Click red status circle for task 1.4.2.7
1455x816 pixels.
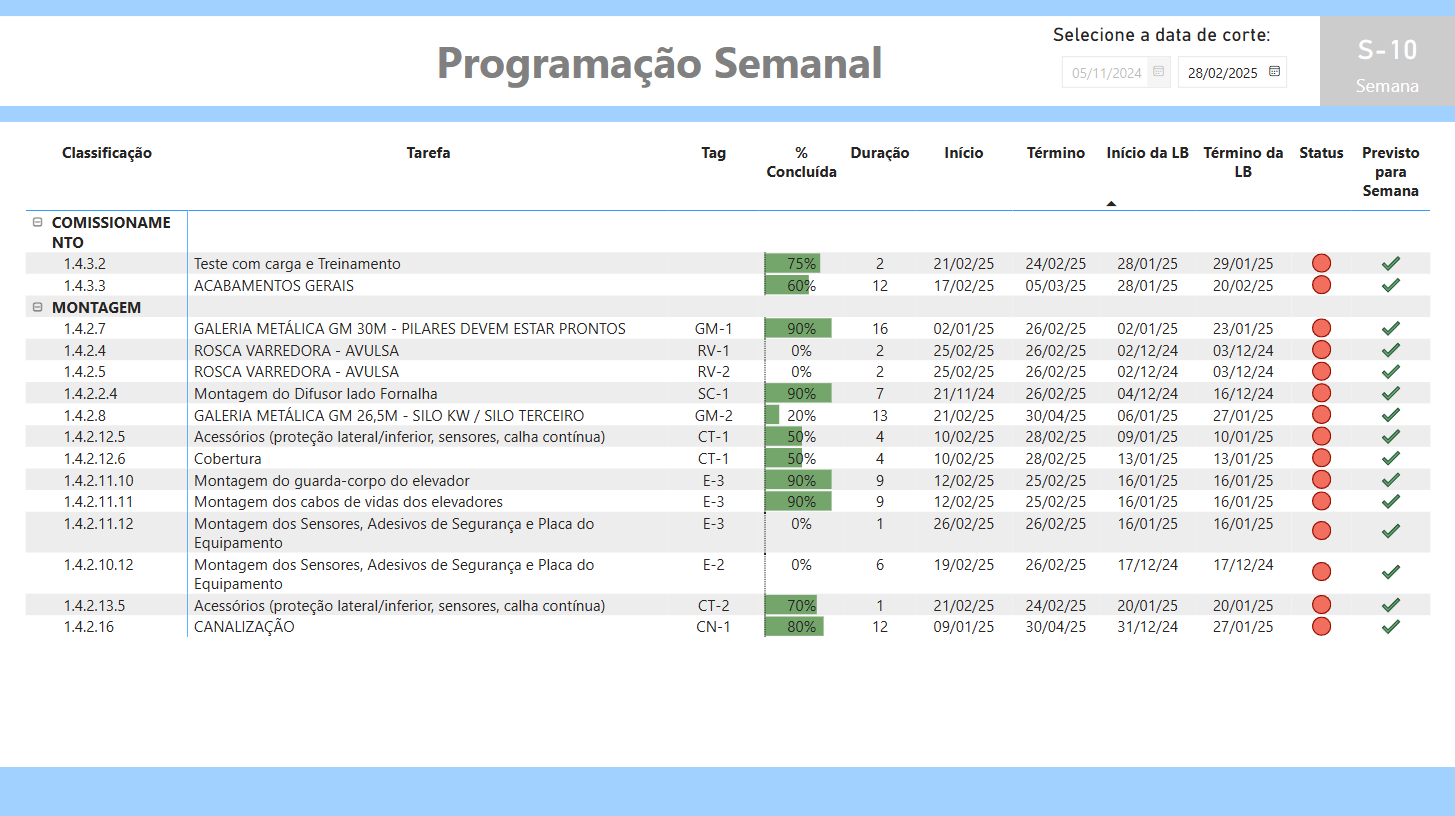click(1321, 329)
